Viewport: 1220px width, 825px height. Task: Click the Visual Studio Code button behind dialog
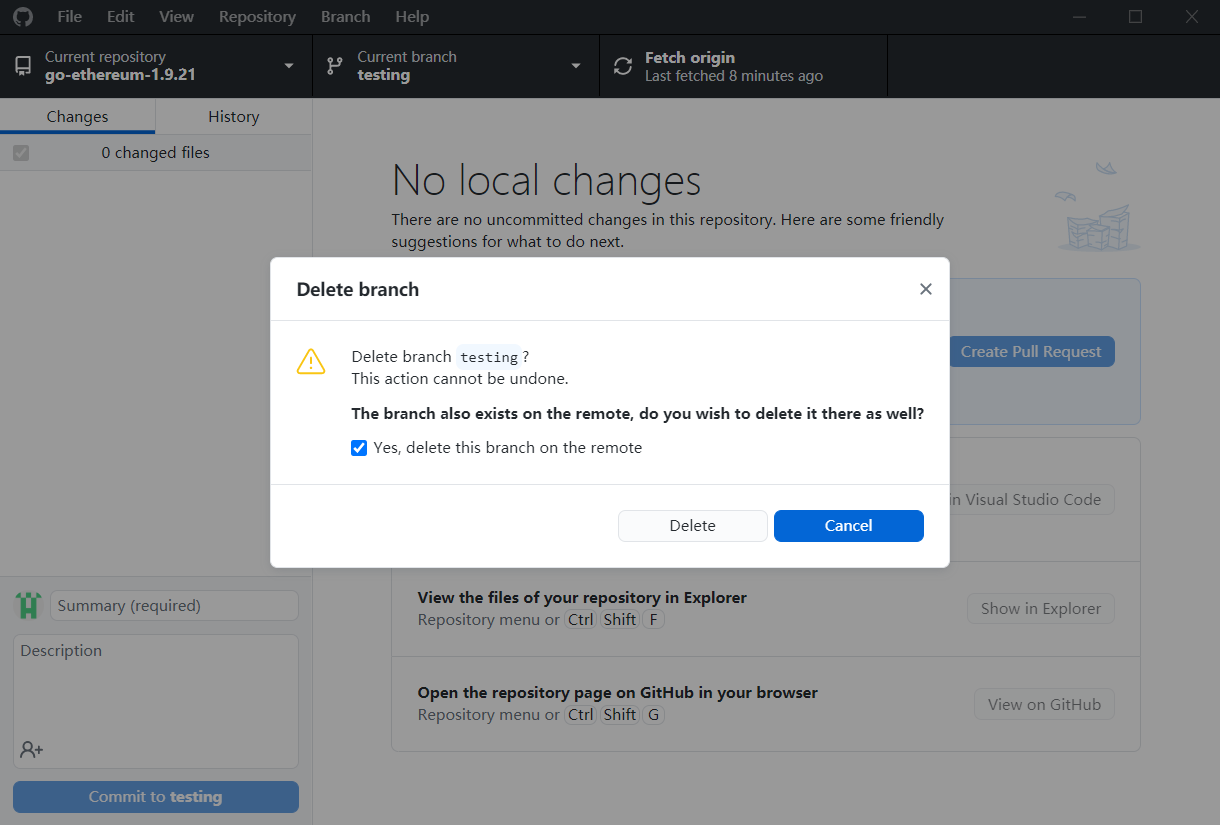point(1032,499)
